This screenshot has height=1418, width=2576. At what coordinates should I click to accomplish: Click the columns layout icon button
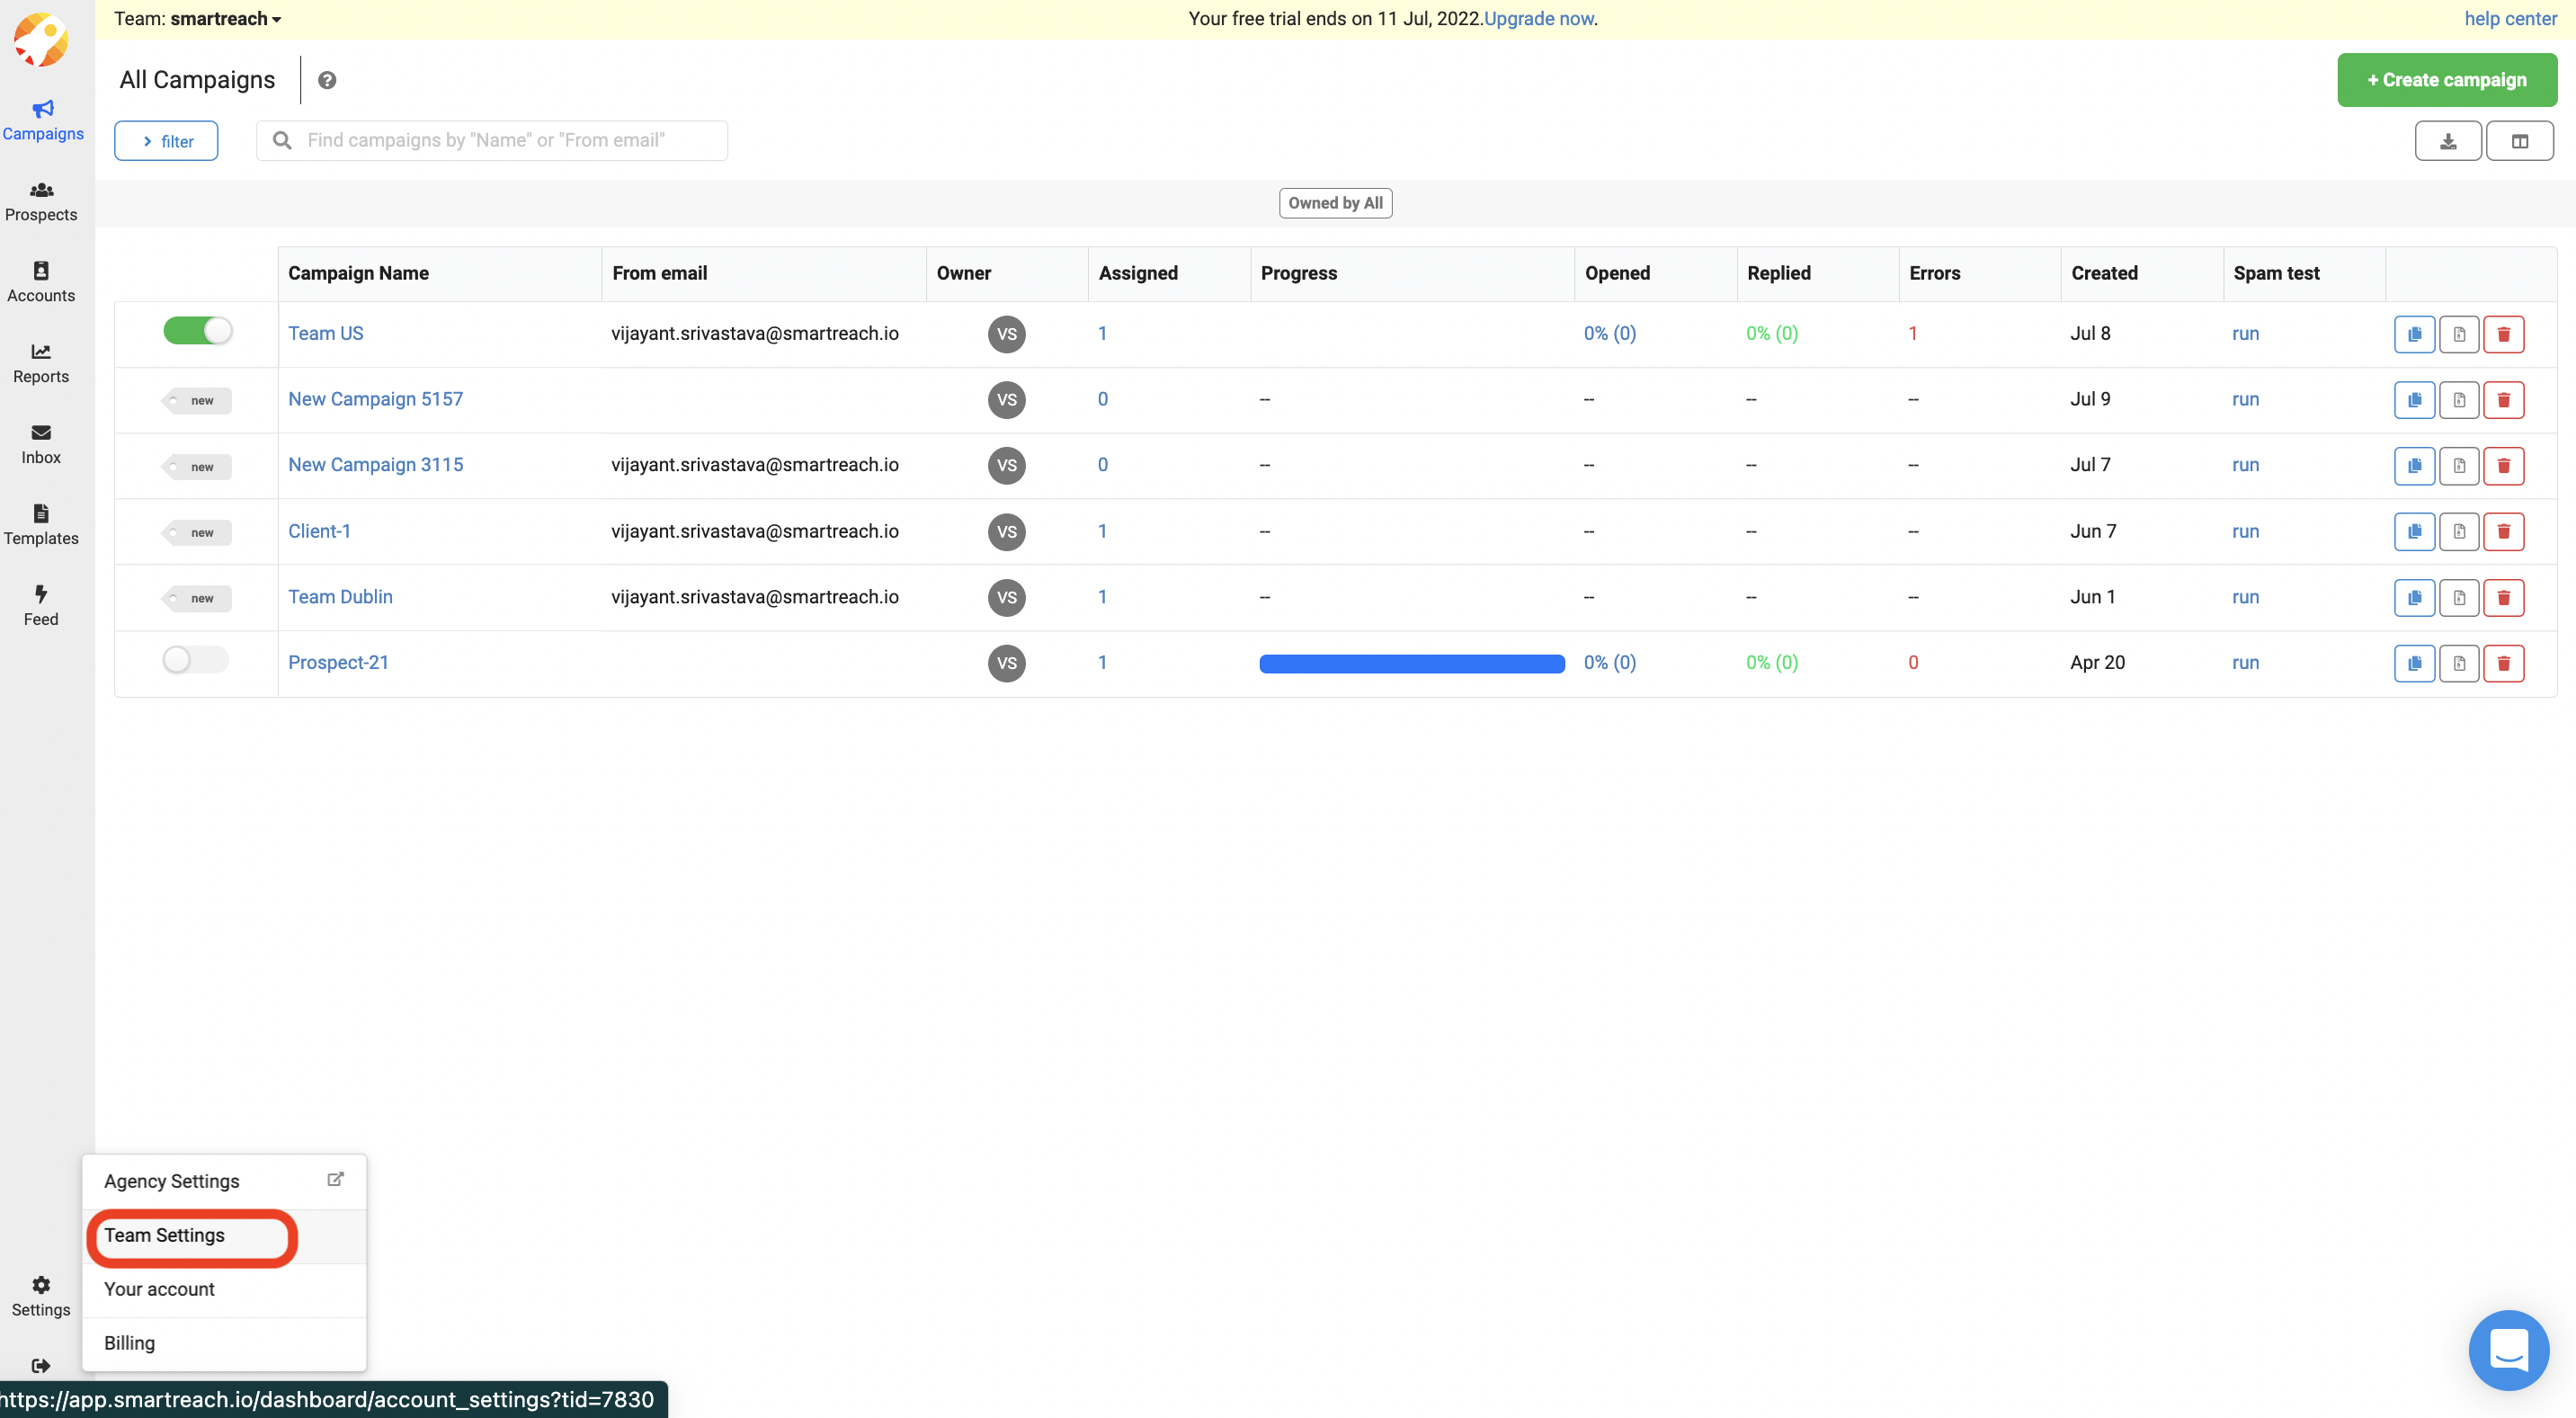[2519, 141]
